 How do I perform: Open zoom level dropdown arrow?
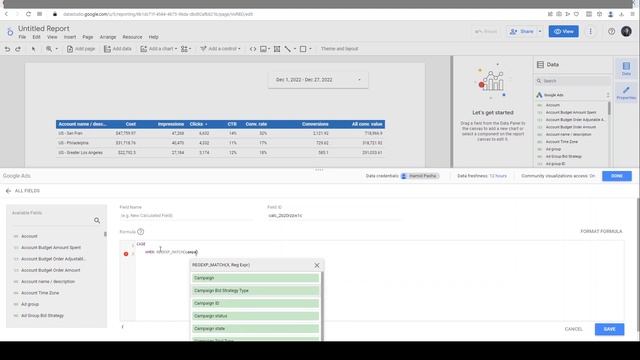(x=57, y=49)
